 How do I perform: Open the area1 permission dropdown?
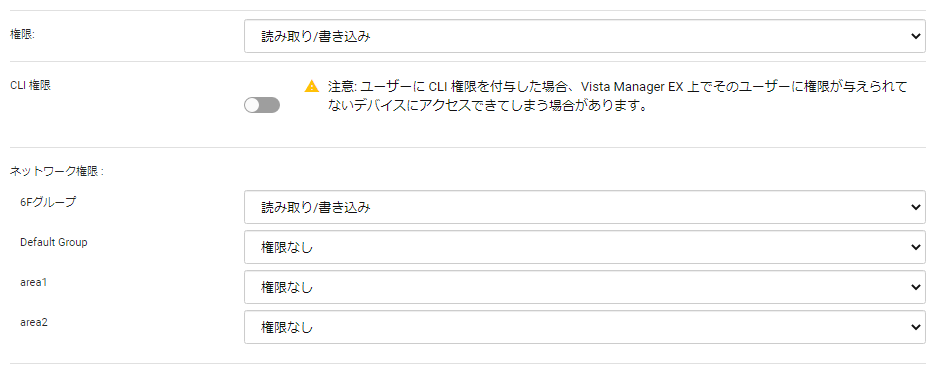(x=584, y=287)
